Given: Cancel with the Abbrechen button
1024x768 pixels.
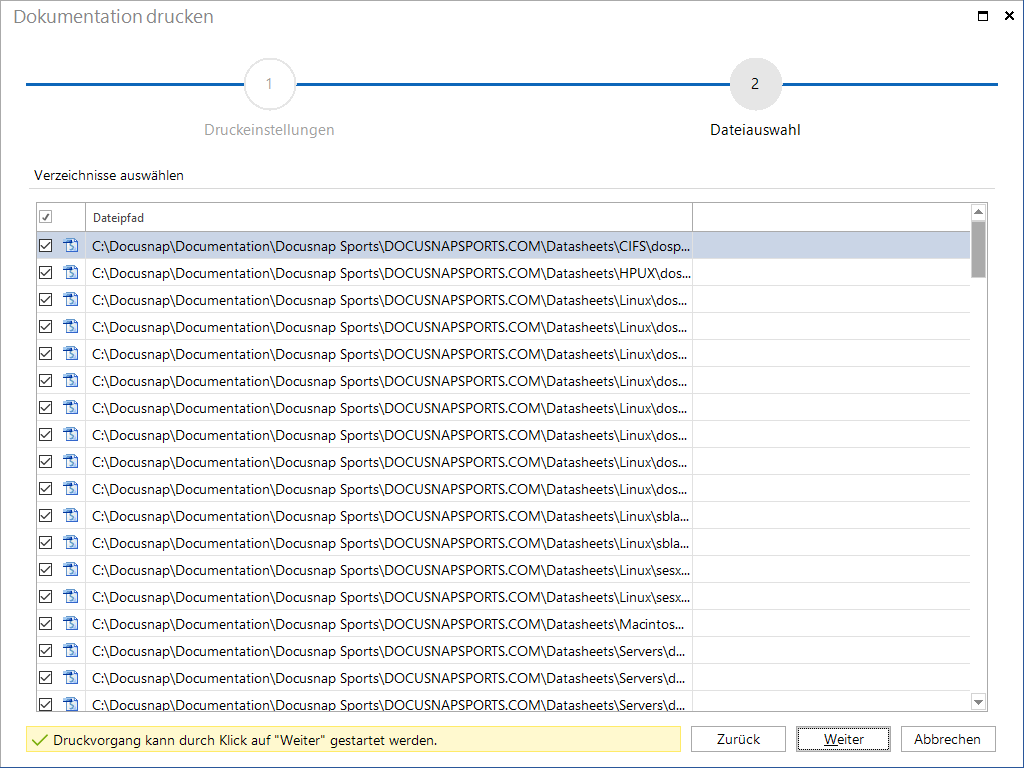Looking at the screenshot, I should click(948, 739).
